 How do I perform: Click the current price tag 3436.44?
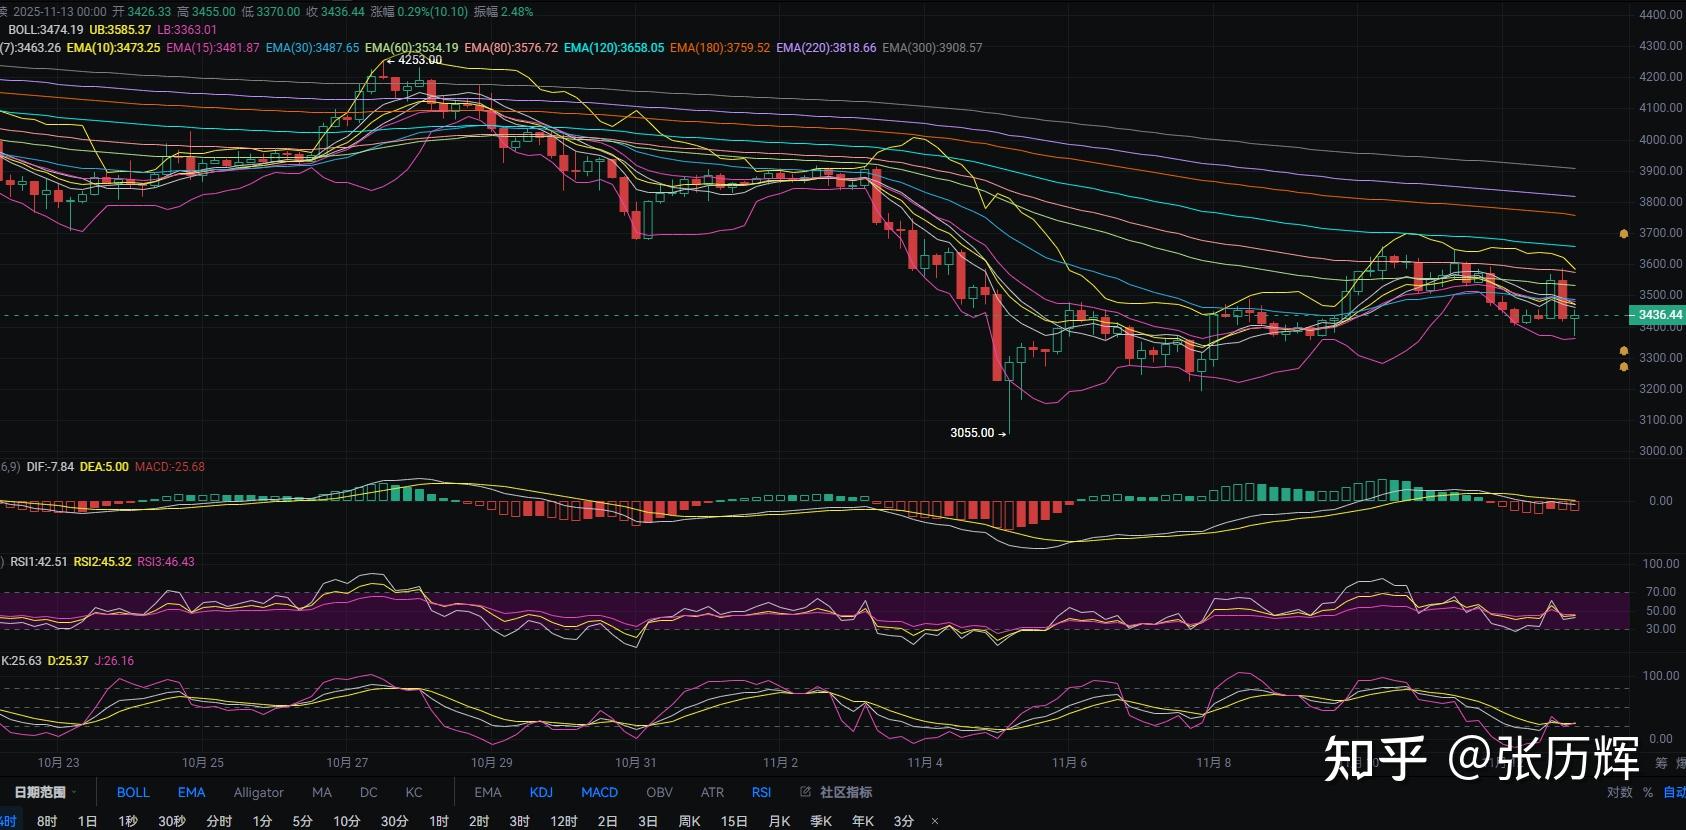(x=1657, y=315)
